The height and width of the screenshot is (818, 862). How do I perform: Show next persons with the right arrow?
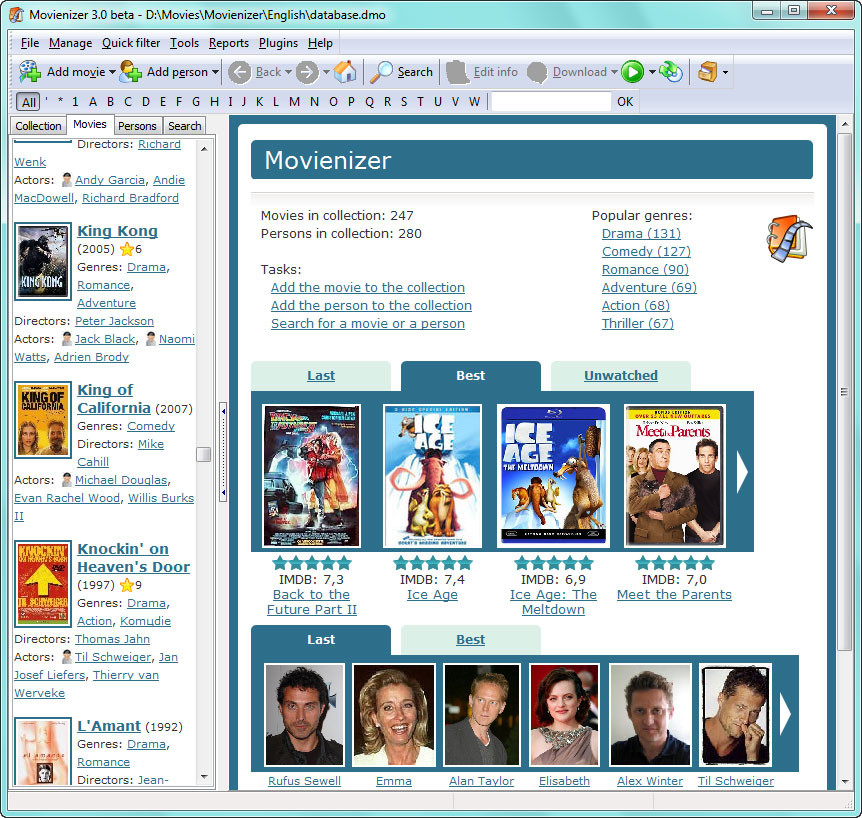coord(786,714)
